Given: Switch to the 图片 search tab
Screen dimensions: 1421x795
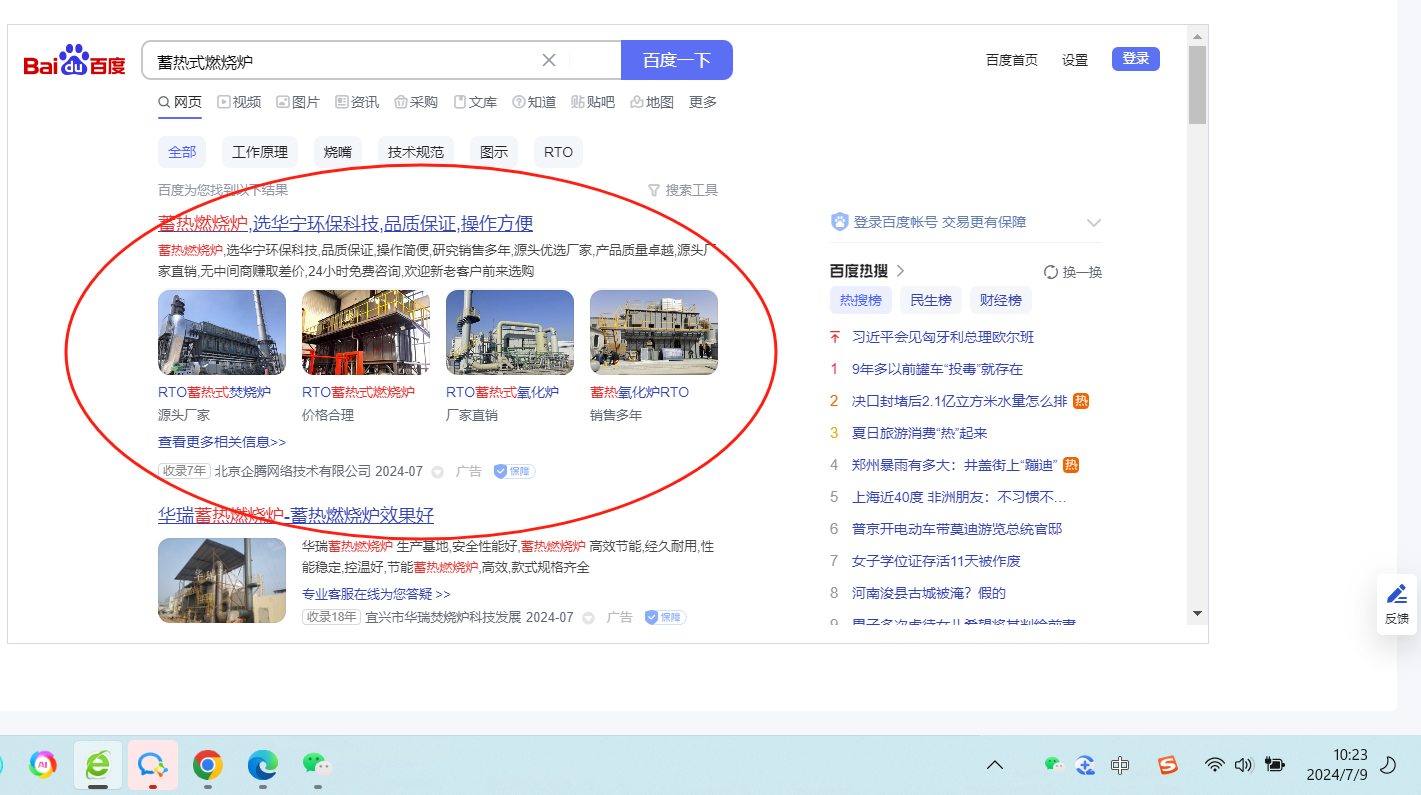Looking at the screenshot, I should tap(298, 102).
